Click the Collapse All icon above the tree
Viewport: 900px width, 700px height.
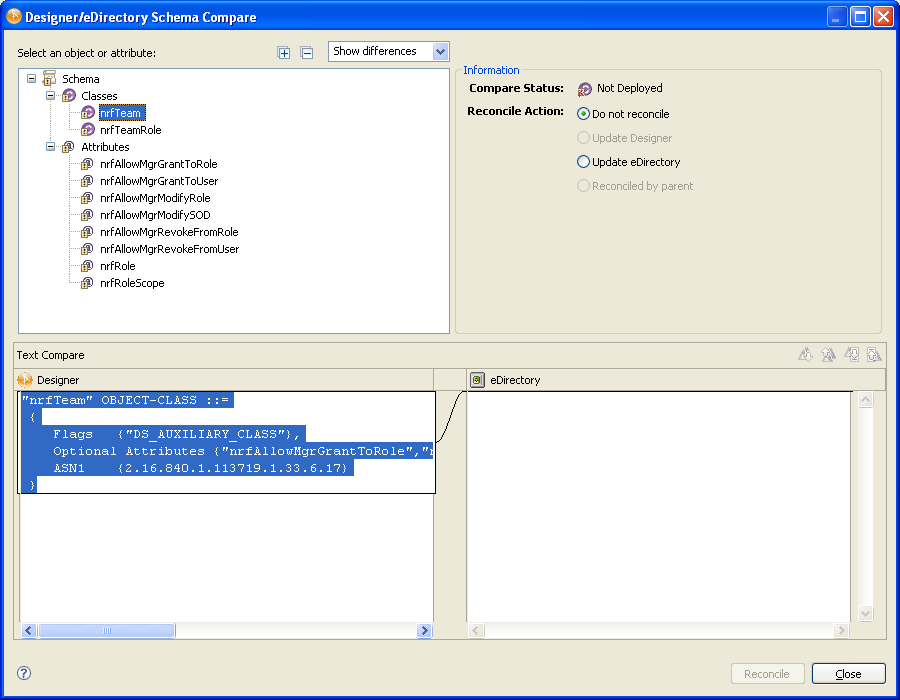point(307,53)
